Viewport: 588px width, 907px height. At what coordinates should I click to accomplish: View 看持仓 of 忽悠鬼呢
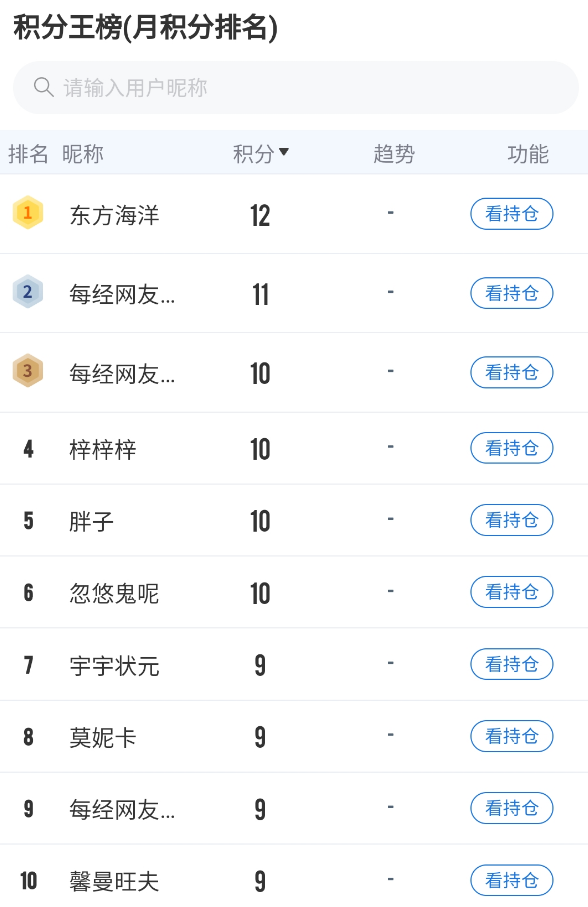point(512,592)
